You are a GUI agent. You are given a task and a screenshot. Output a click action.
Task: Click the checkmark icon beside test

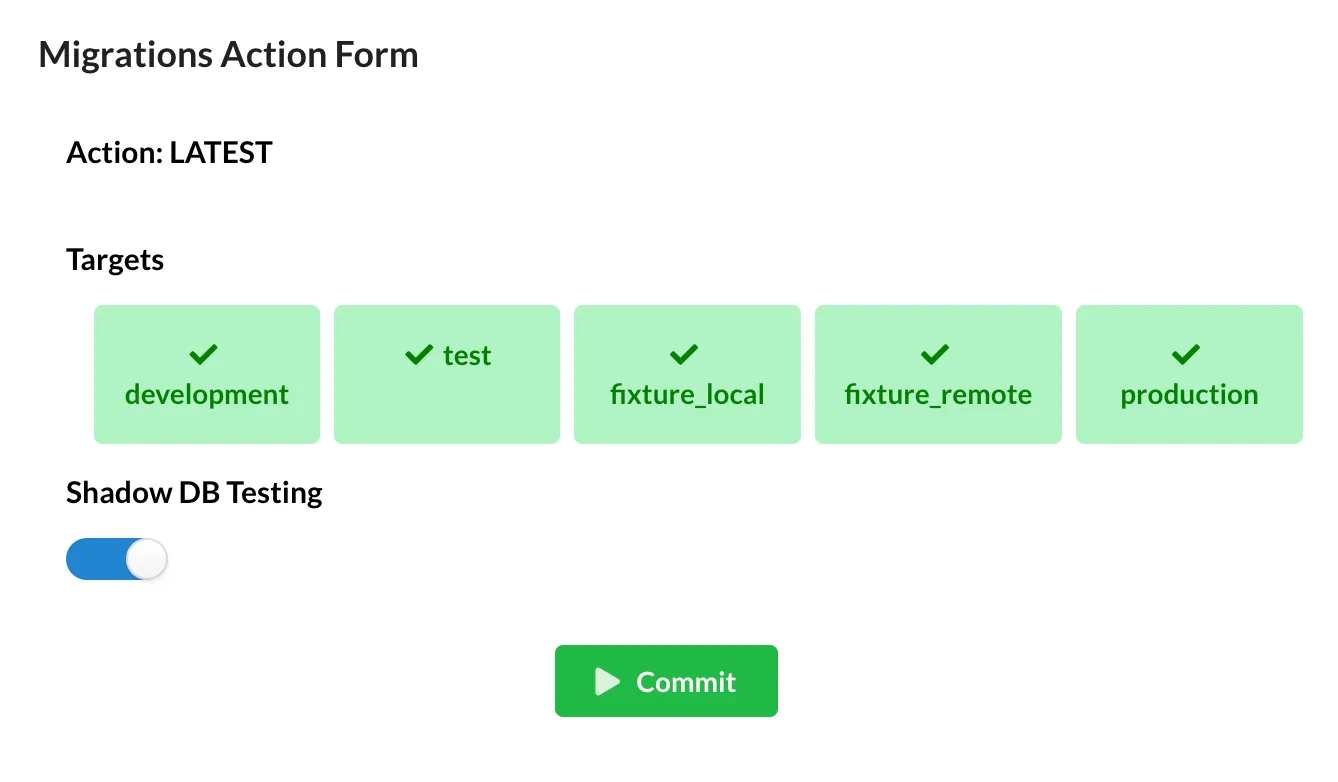(x=419, y=355)
